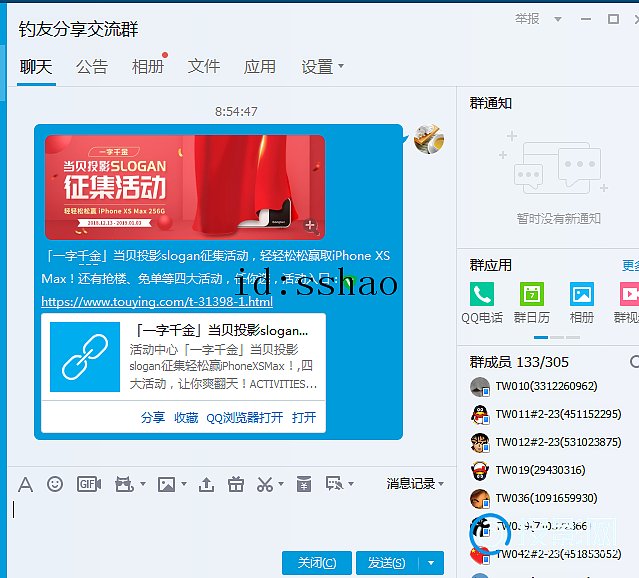Select the first page indicator under group apps
Image resolution: width=639 pixels, height=578 pixels.
click(541, 338)
